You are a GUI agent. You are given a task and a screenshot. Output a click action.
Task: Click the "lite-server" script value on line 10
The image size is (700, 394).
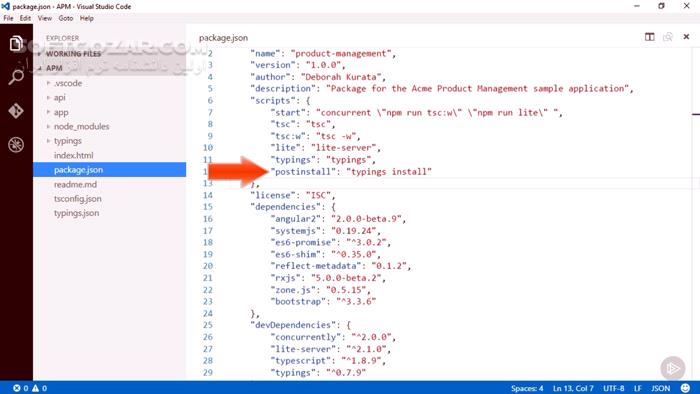[x=344, y=148]
